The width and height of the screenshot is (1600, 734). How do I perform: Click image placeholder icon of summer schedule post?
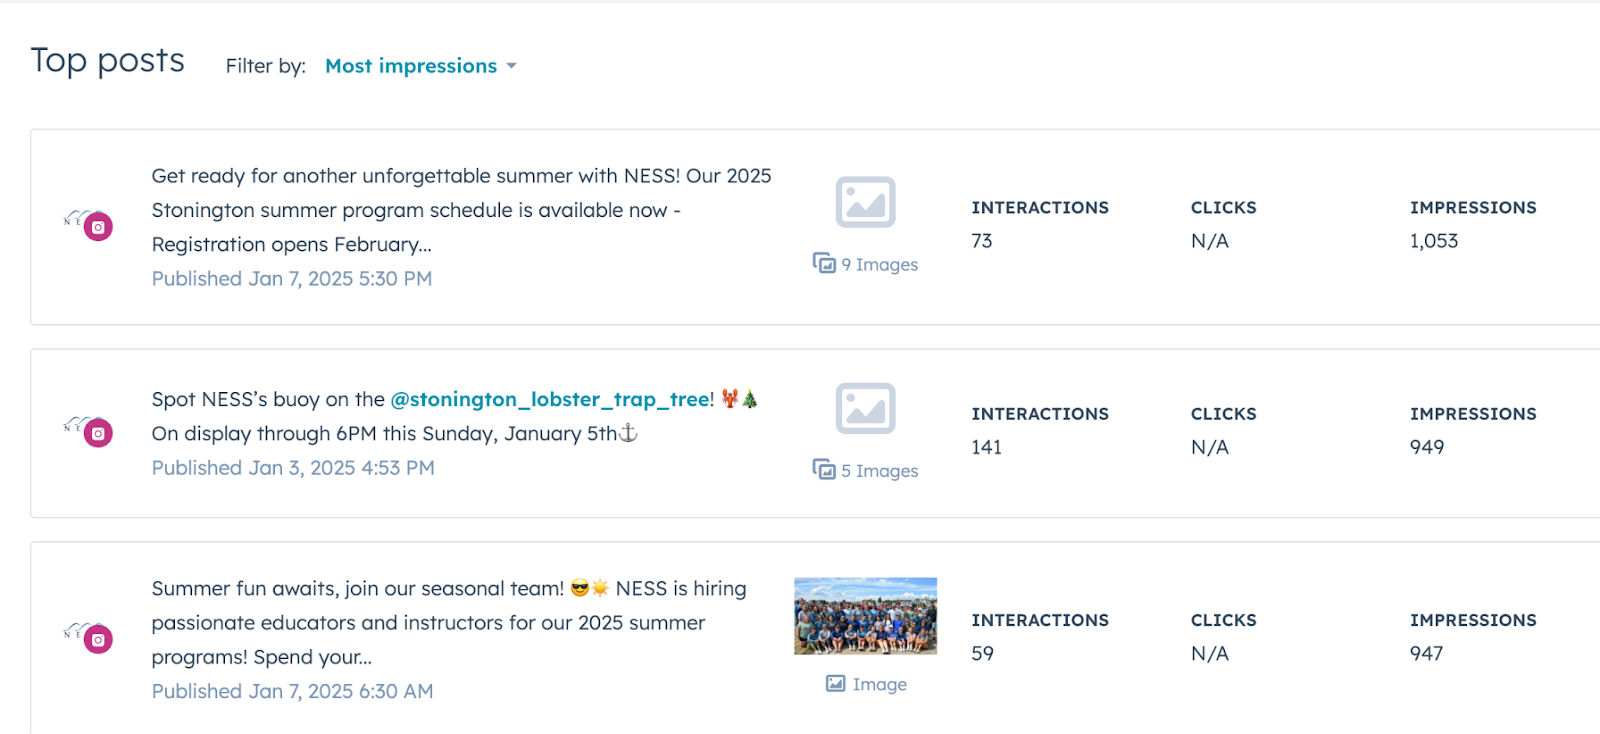coord(865,202)
